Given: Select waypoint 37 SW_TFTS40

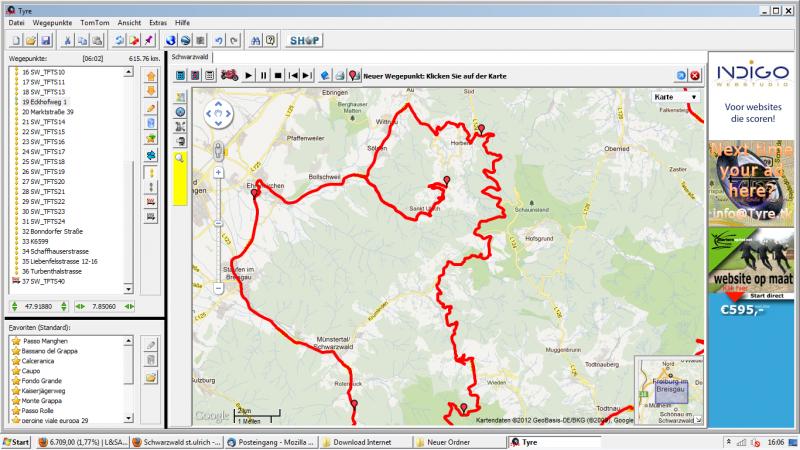Looking at the screenshot, I should [x=43, y=281].
